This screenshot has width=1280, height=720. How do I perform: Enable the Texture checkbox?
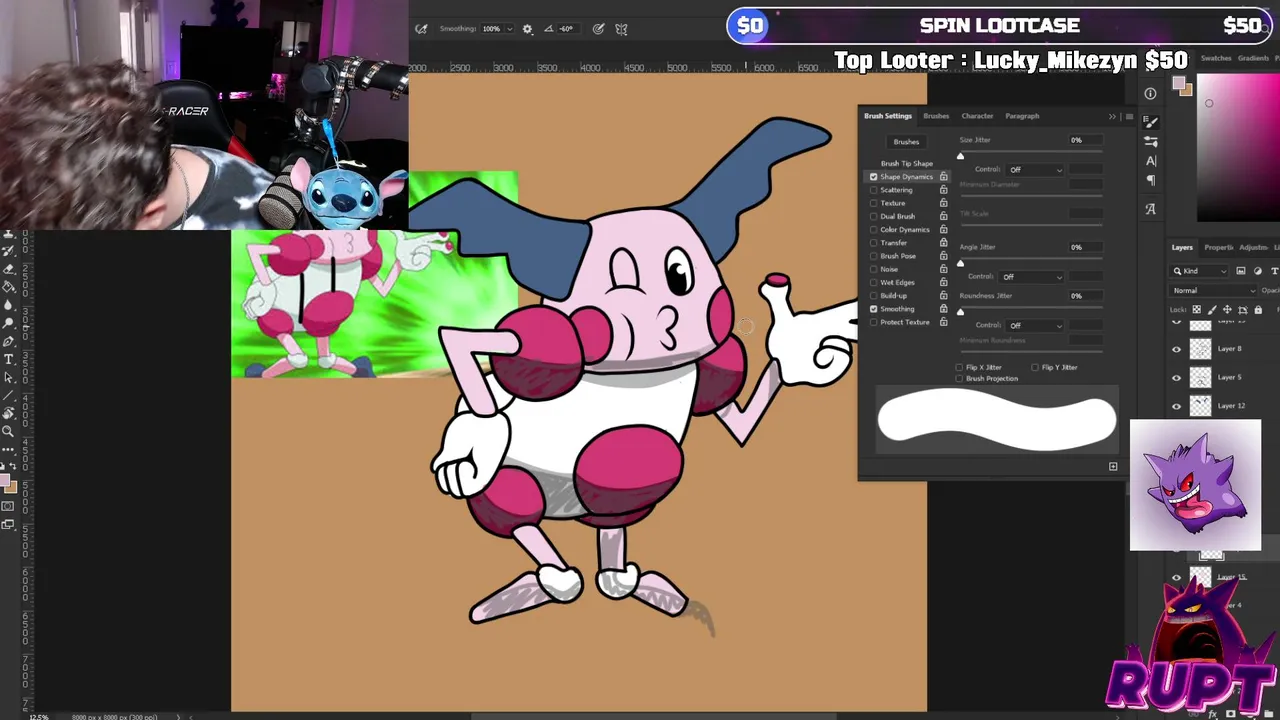874,203
